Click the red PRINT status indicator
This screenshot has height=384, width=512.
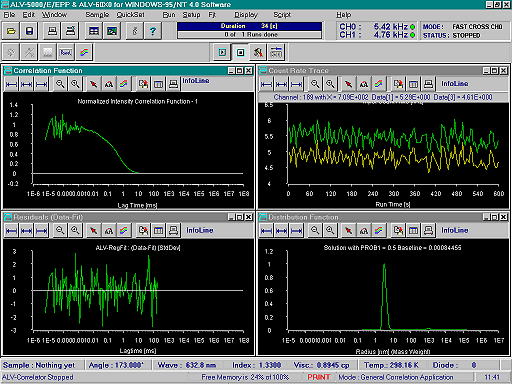[319, 377]
